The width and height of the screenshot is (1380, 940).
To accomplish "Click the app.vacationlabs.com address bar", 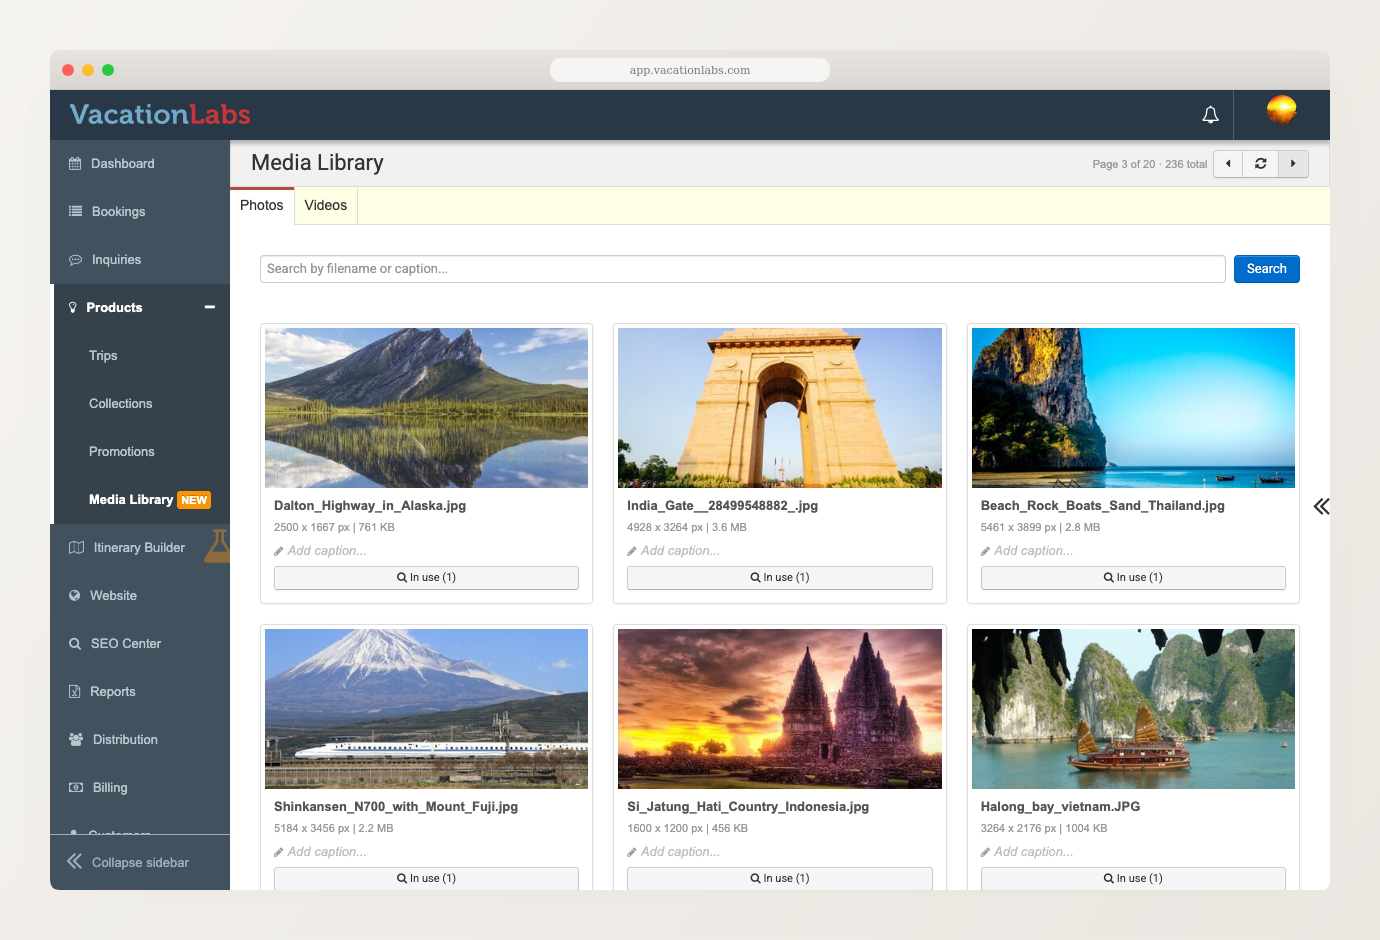I will 690,70.
